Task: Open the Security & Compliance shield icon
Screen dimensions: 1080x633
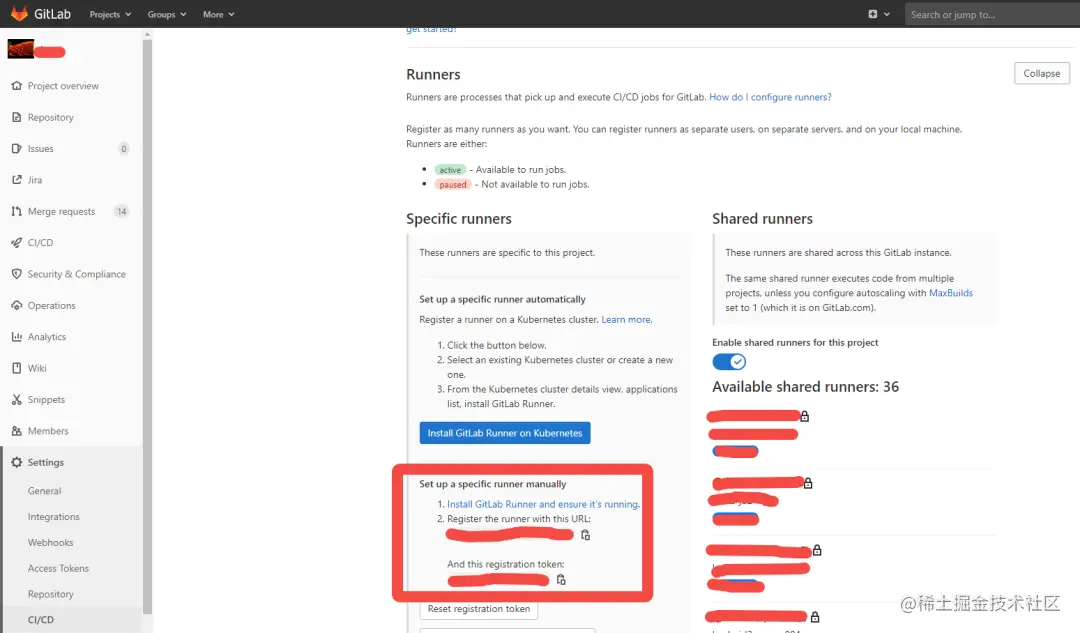Action: [x=17, y=274]
